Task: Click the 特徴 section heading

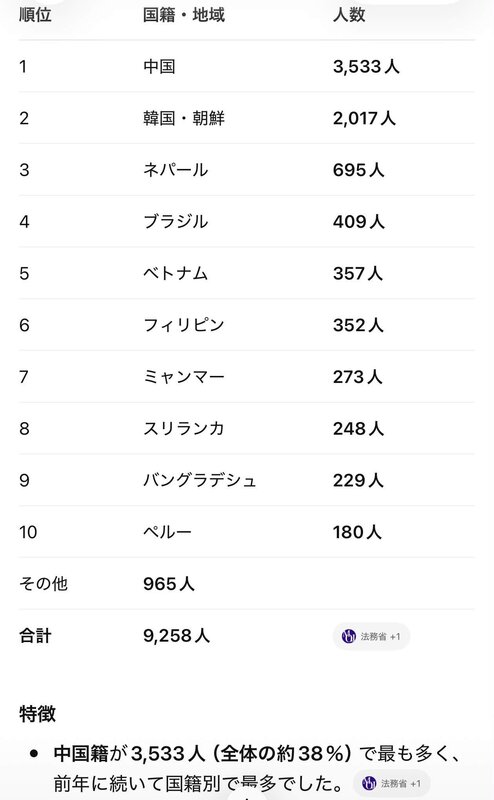Action: coord(37,714)
